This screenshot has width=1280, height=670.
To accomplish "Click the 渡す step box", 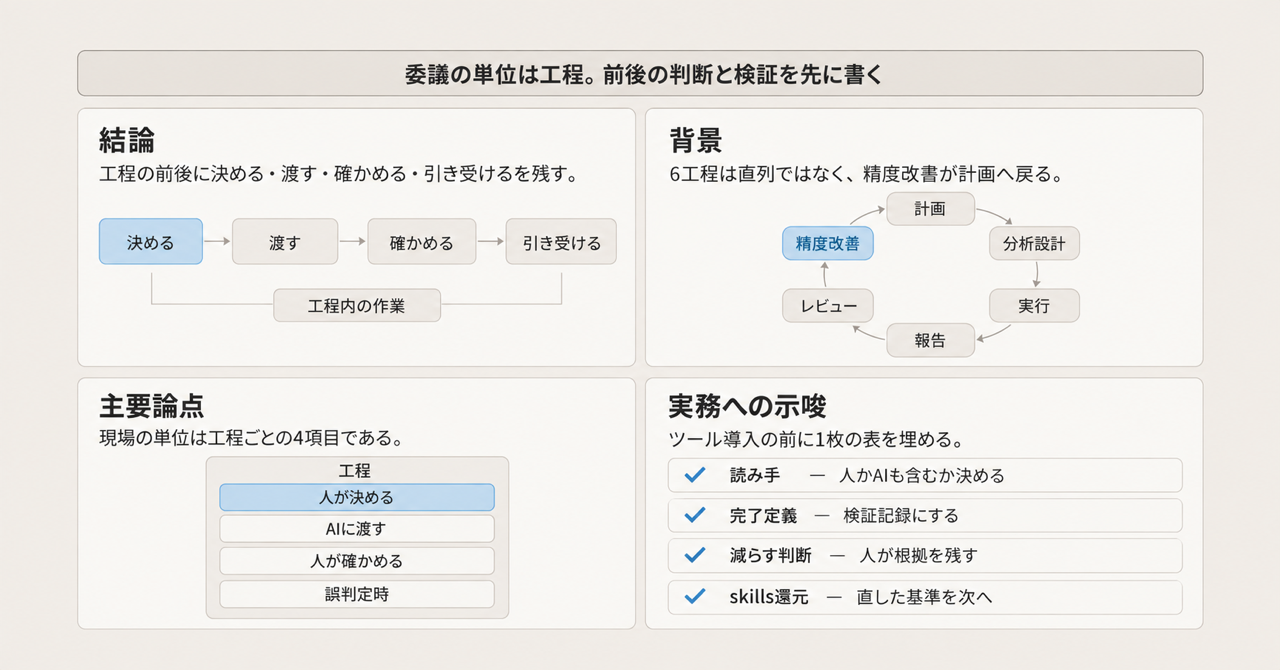I will [285, 242].
